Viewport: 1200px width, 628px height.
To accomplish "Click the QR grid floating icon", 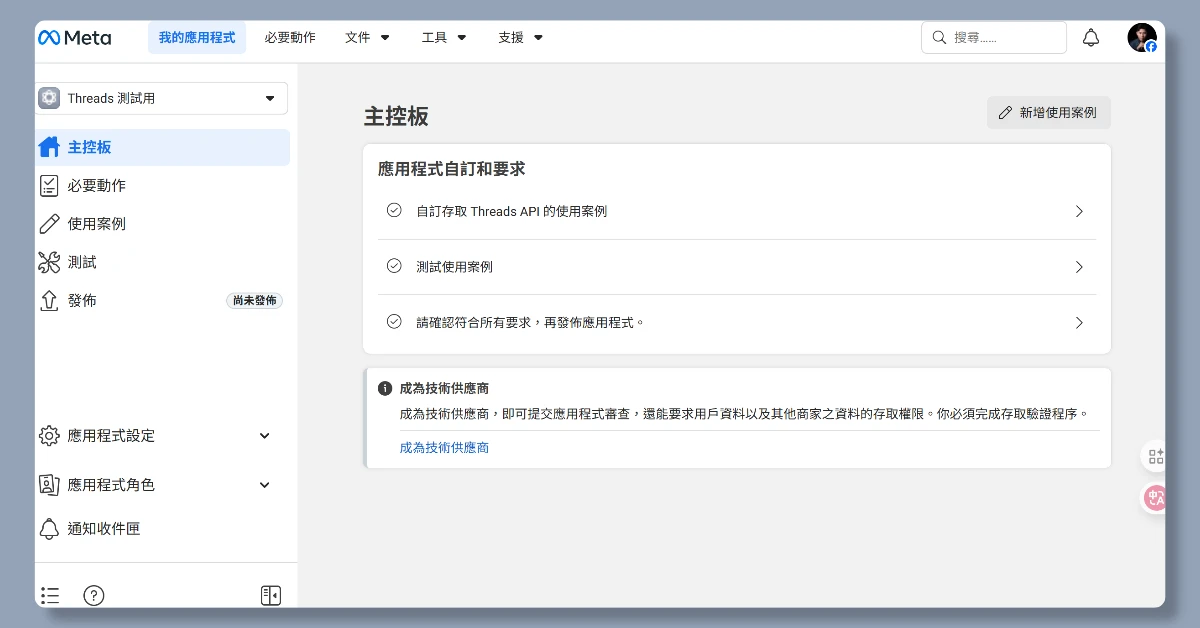I will (1156, 457).
